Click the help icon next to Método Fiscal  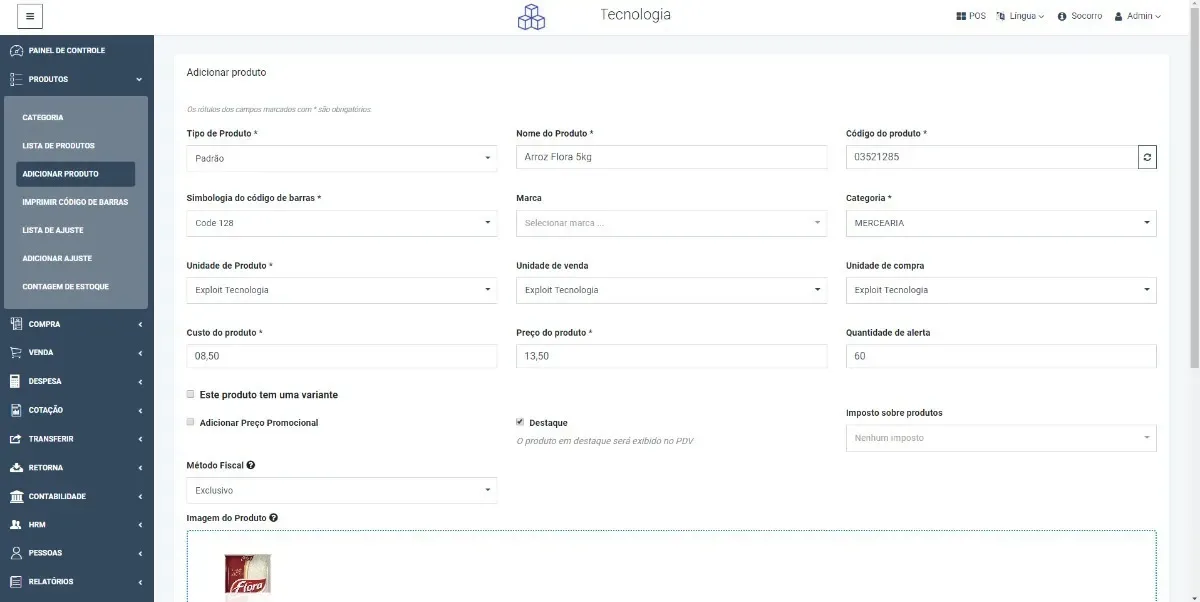251,465
